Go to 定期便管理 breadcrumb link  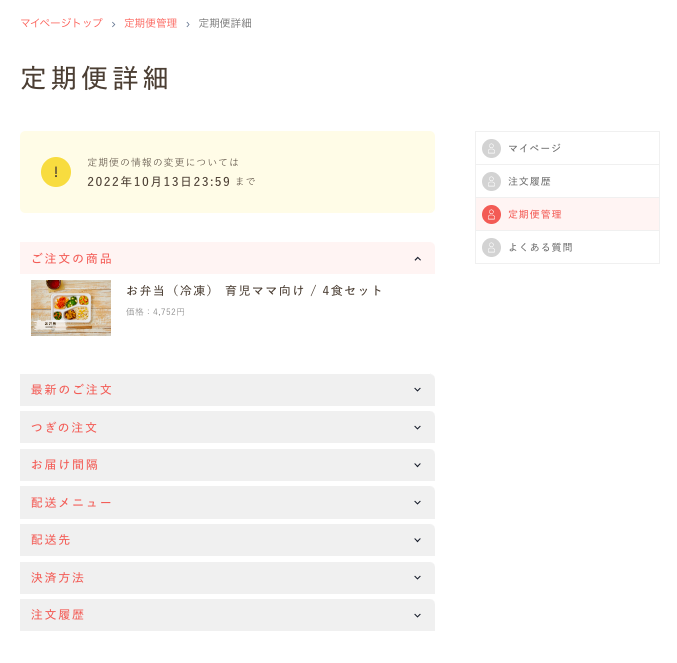[x=151, y=23]
